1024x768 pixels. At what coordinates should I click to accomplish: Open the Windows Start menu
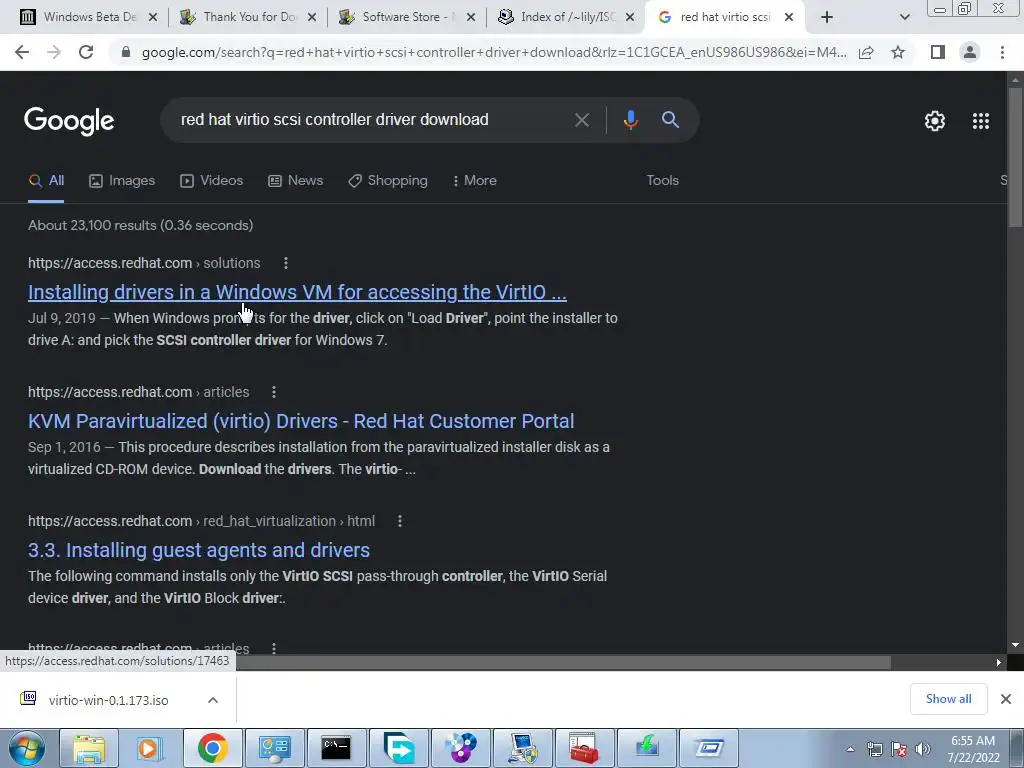[26, 748]
